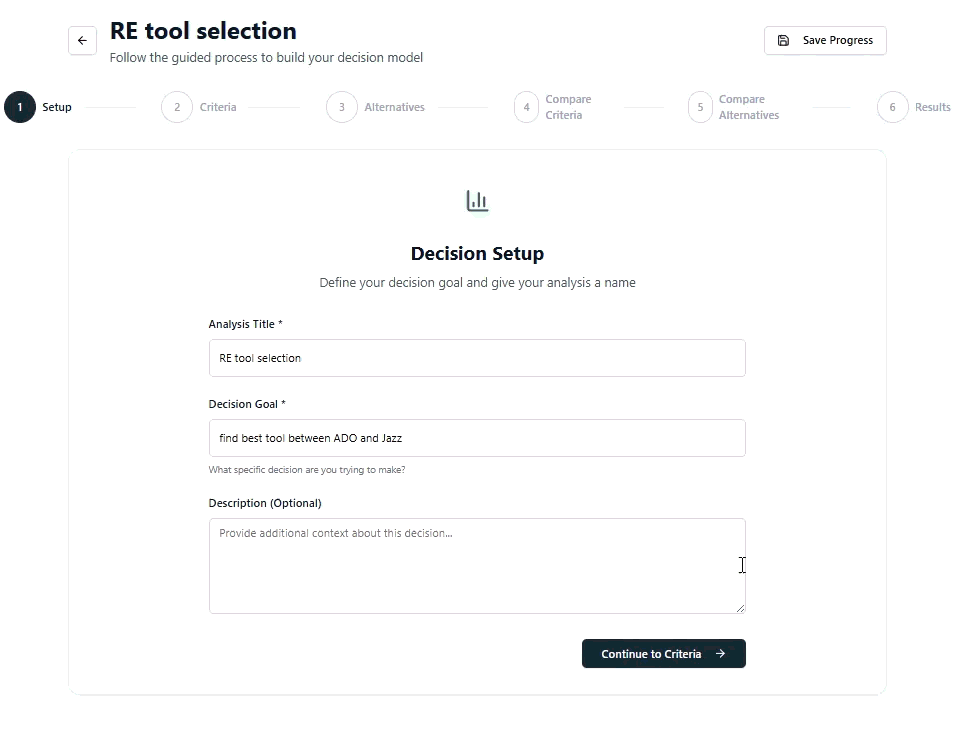Select the Alternatives step label
Viewport: 962px width, 738px height.
tap(395, 107)
